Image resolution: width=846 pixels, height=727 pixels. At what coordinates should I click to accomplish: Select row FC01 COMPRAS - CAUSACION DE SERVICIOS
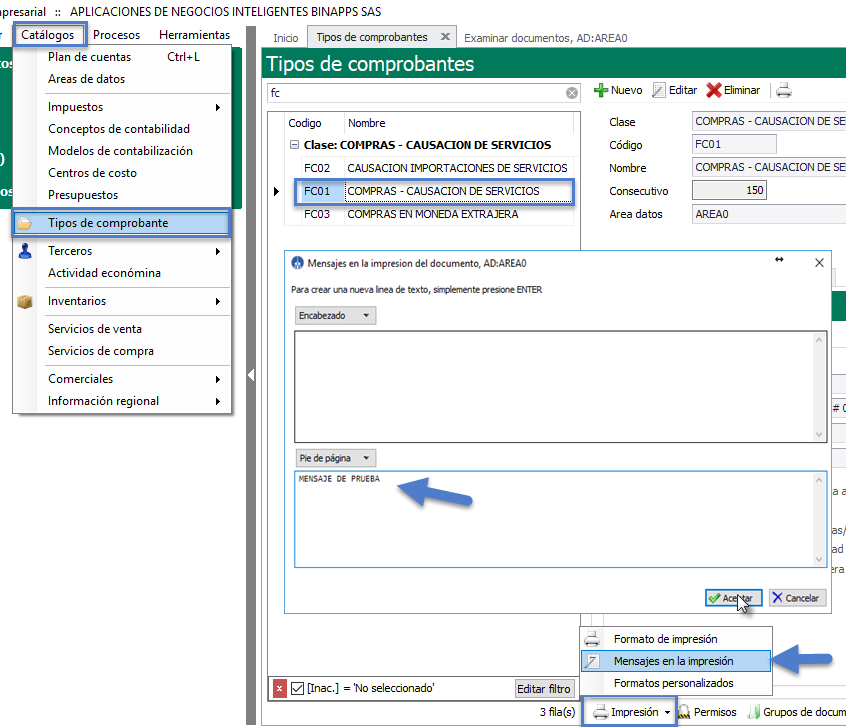436,192
